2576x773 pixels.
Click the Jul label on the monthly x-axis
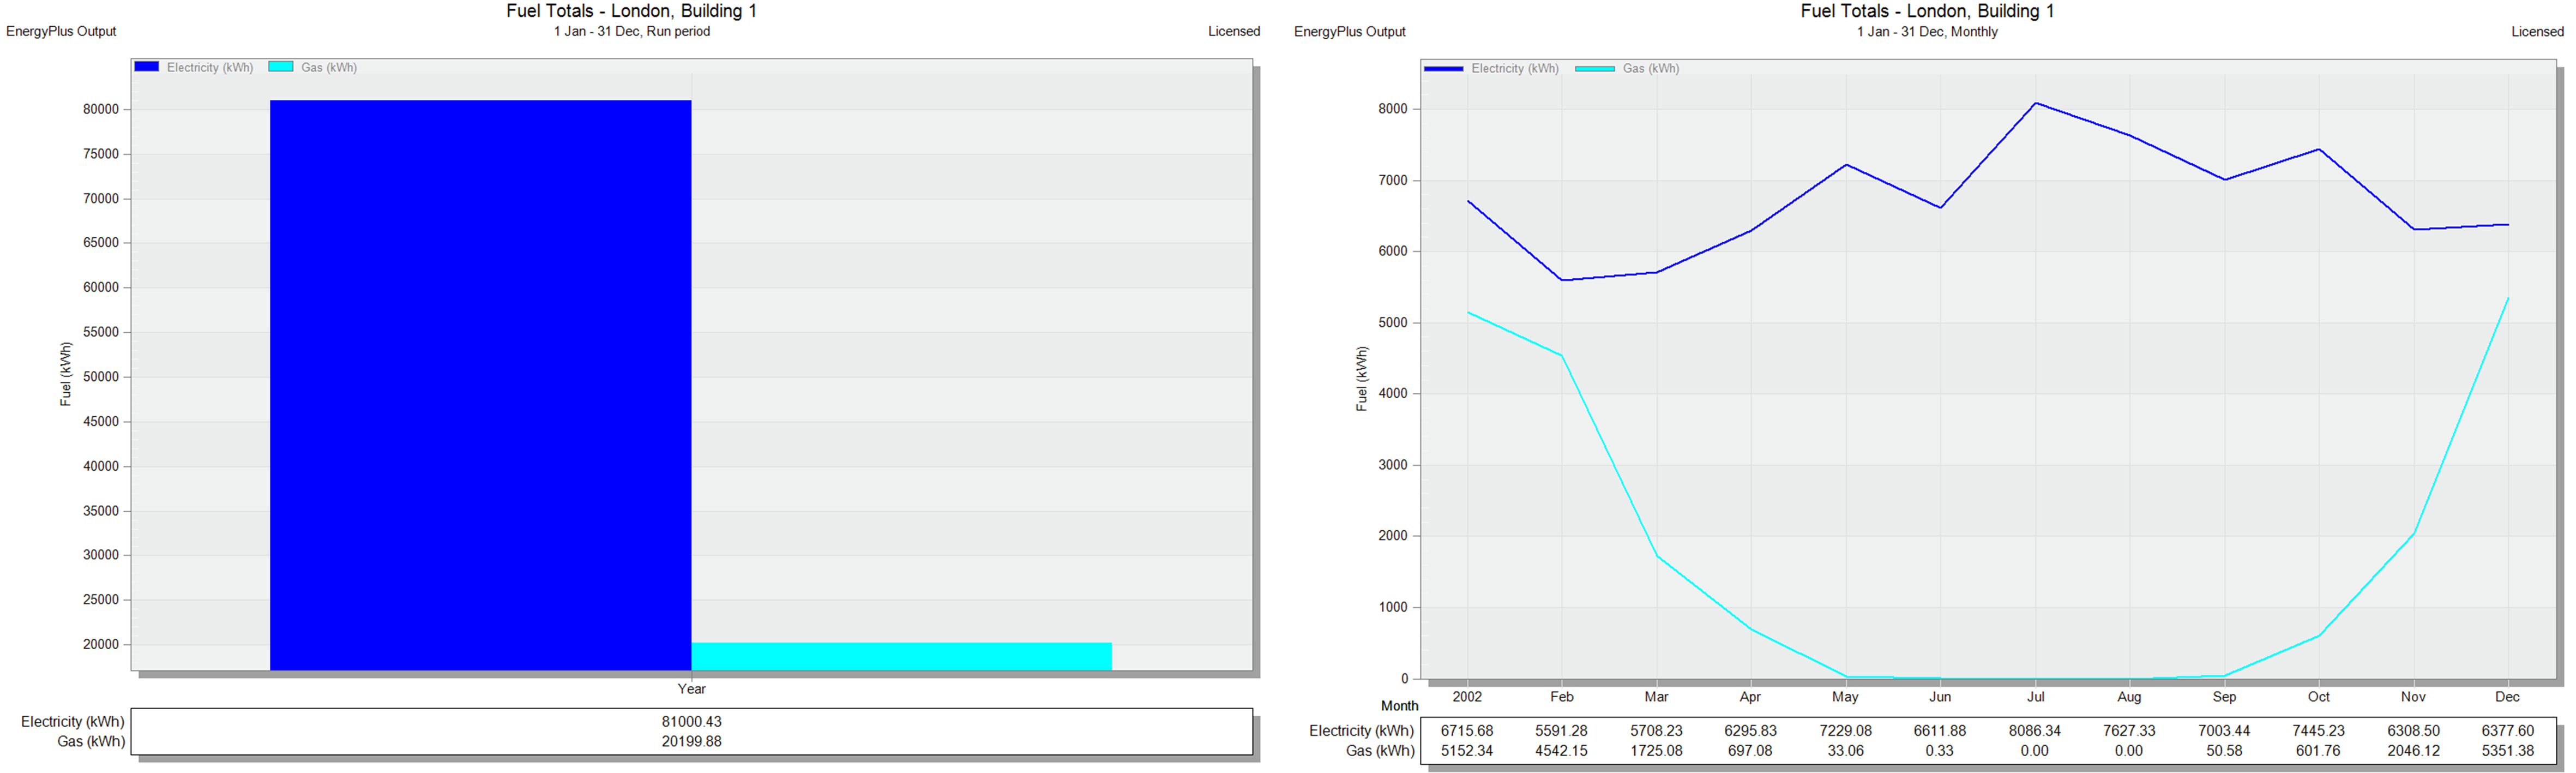2035,697
